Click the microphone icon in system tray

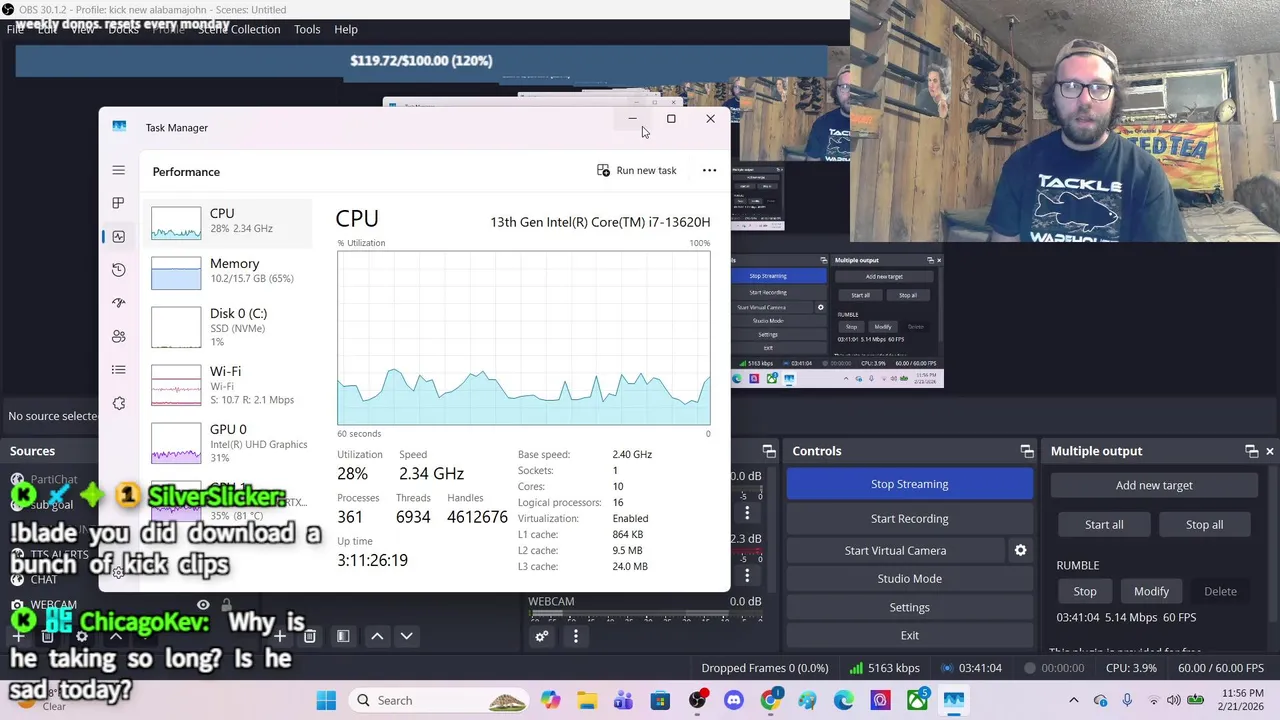(1127, 700)
